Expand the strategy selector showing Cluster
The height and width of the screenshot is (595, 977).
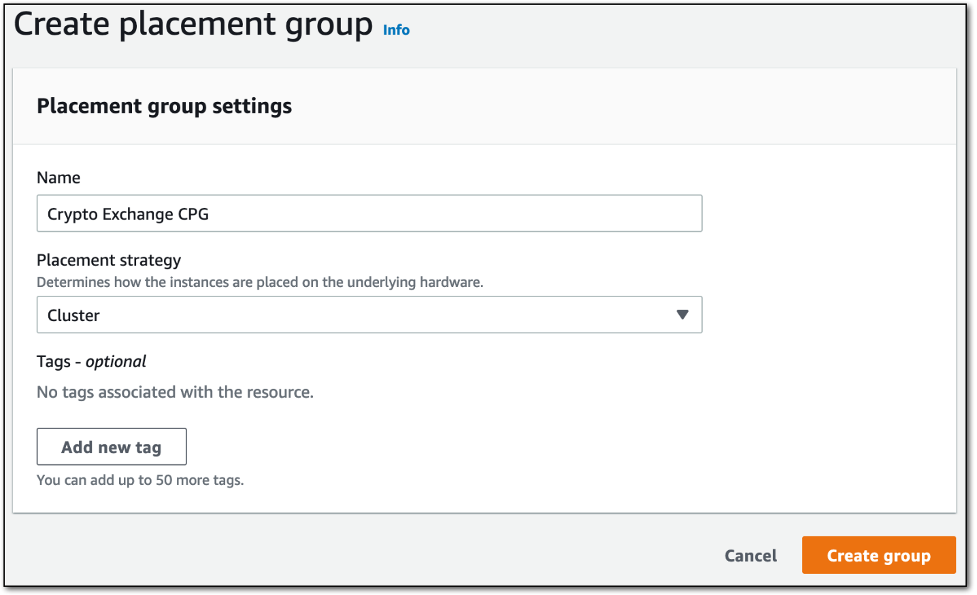370,314
